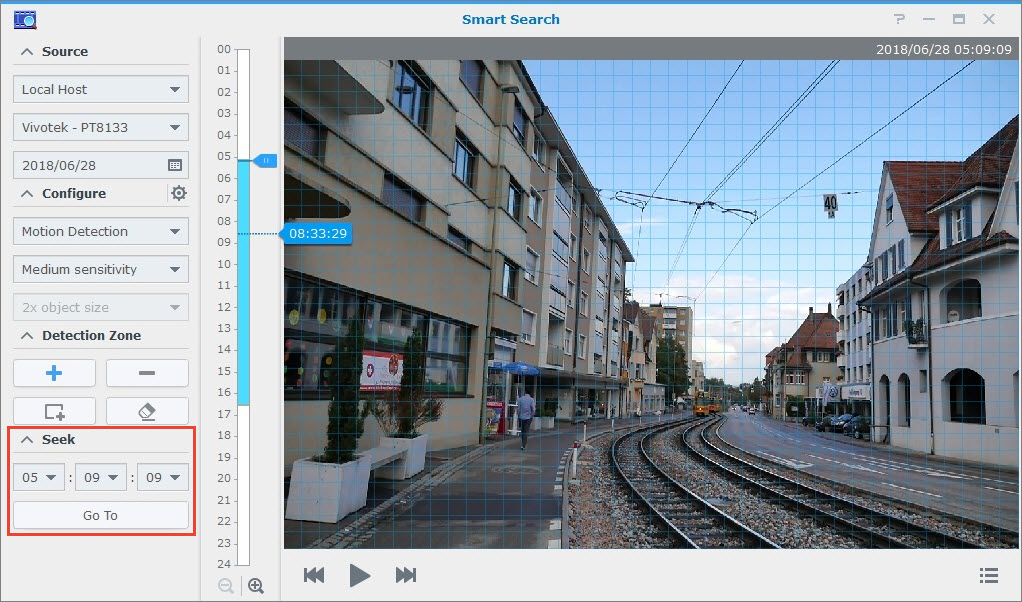Open the hours dropdown in Seek
This screenshot has width=1022, height=602.
point(38,477)
